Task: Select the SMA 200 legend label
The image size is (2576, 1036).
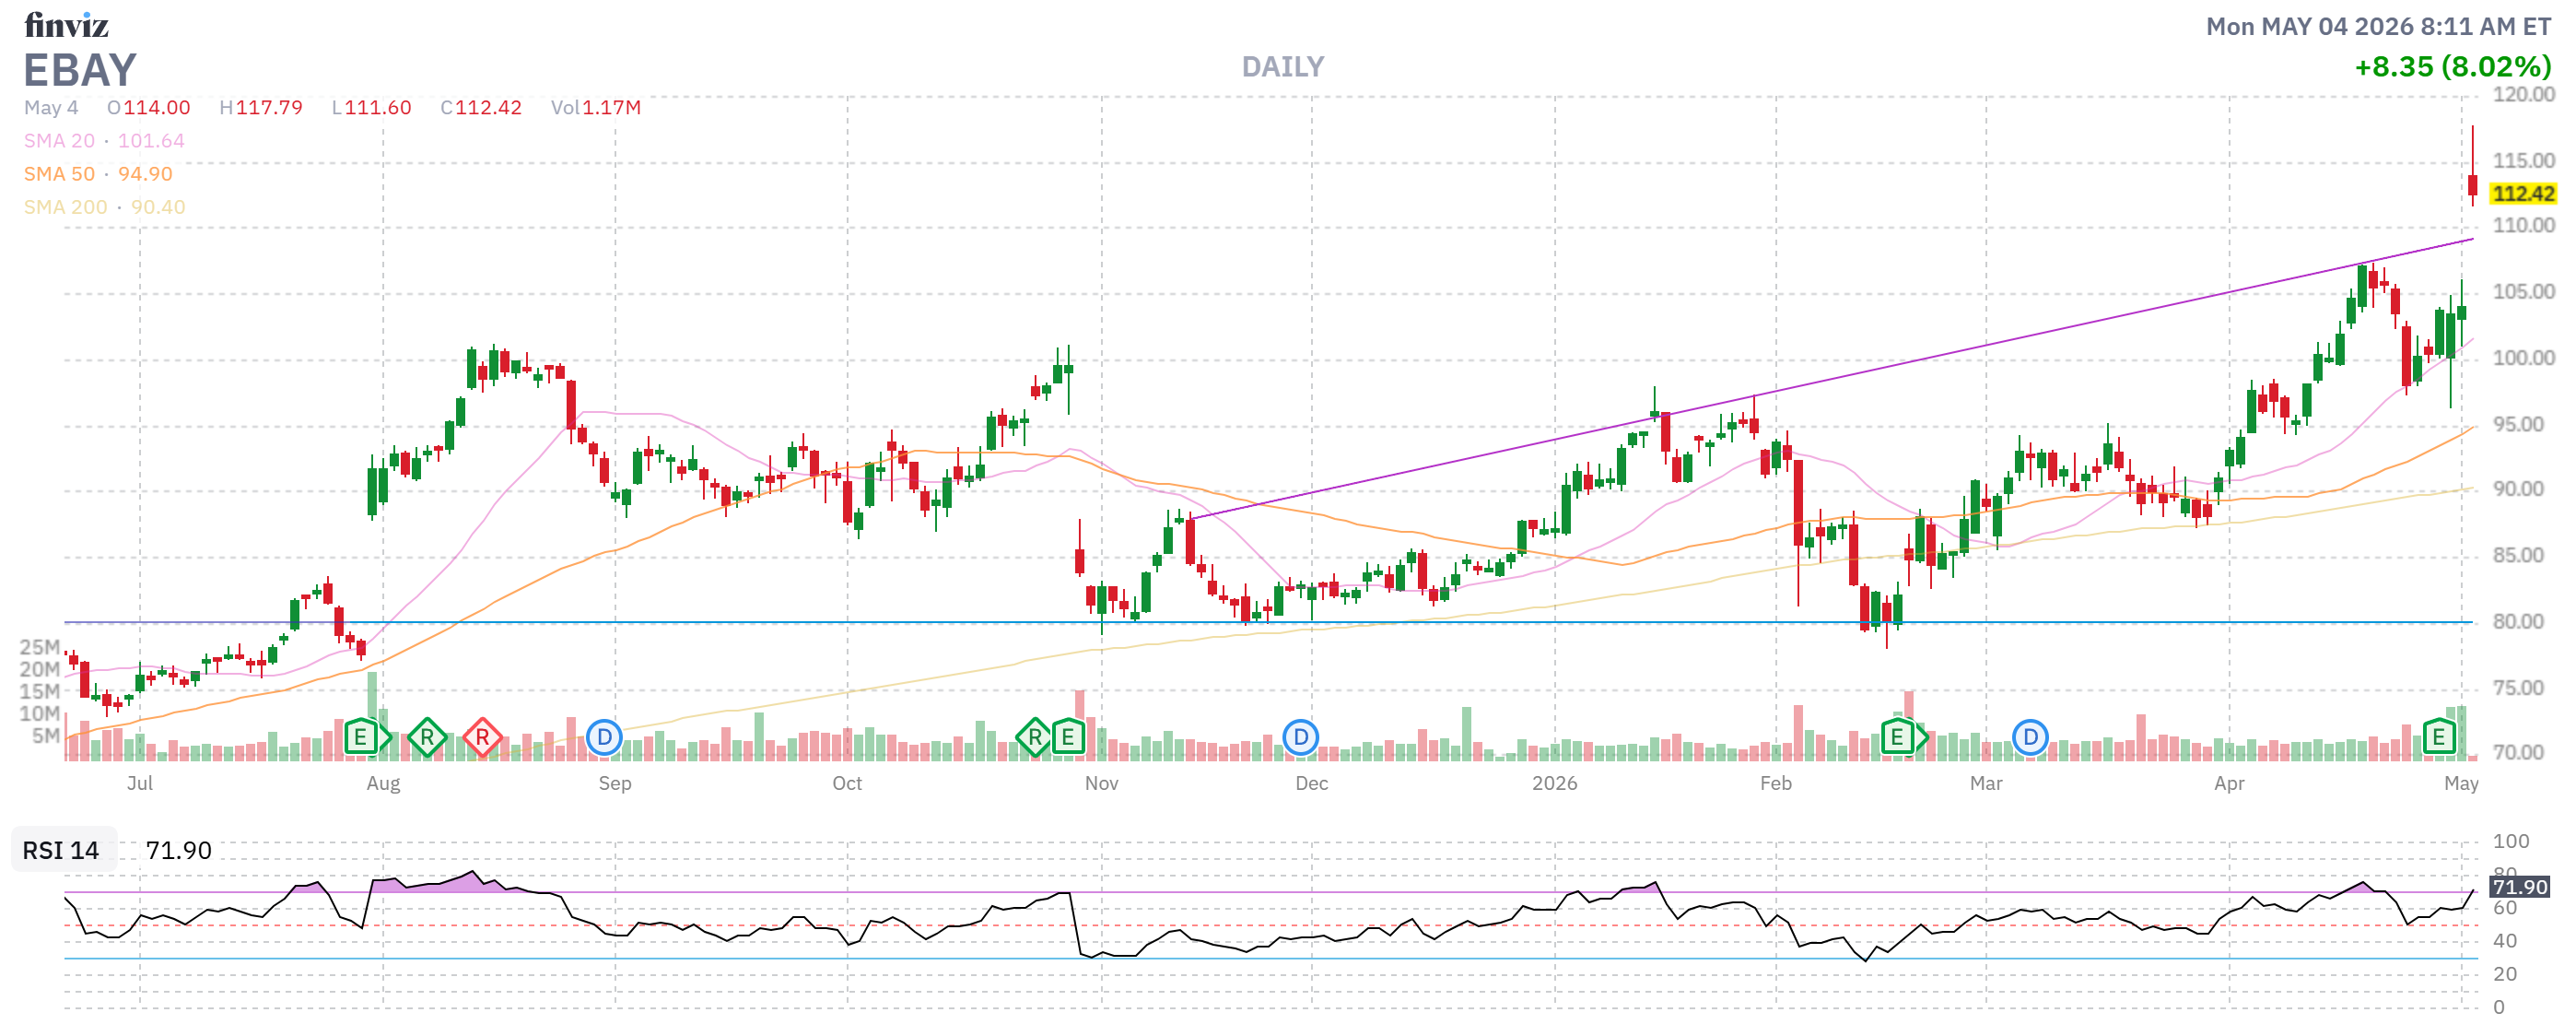Action: click(65, 207)
